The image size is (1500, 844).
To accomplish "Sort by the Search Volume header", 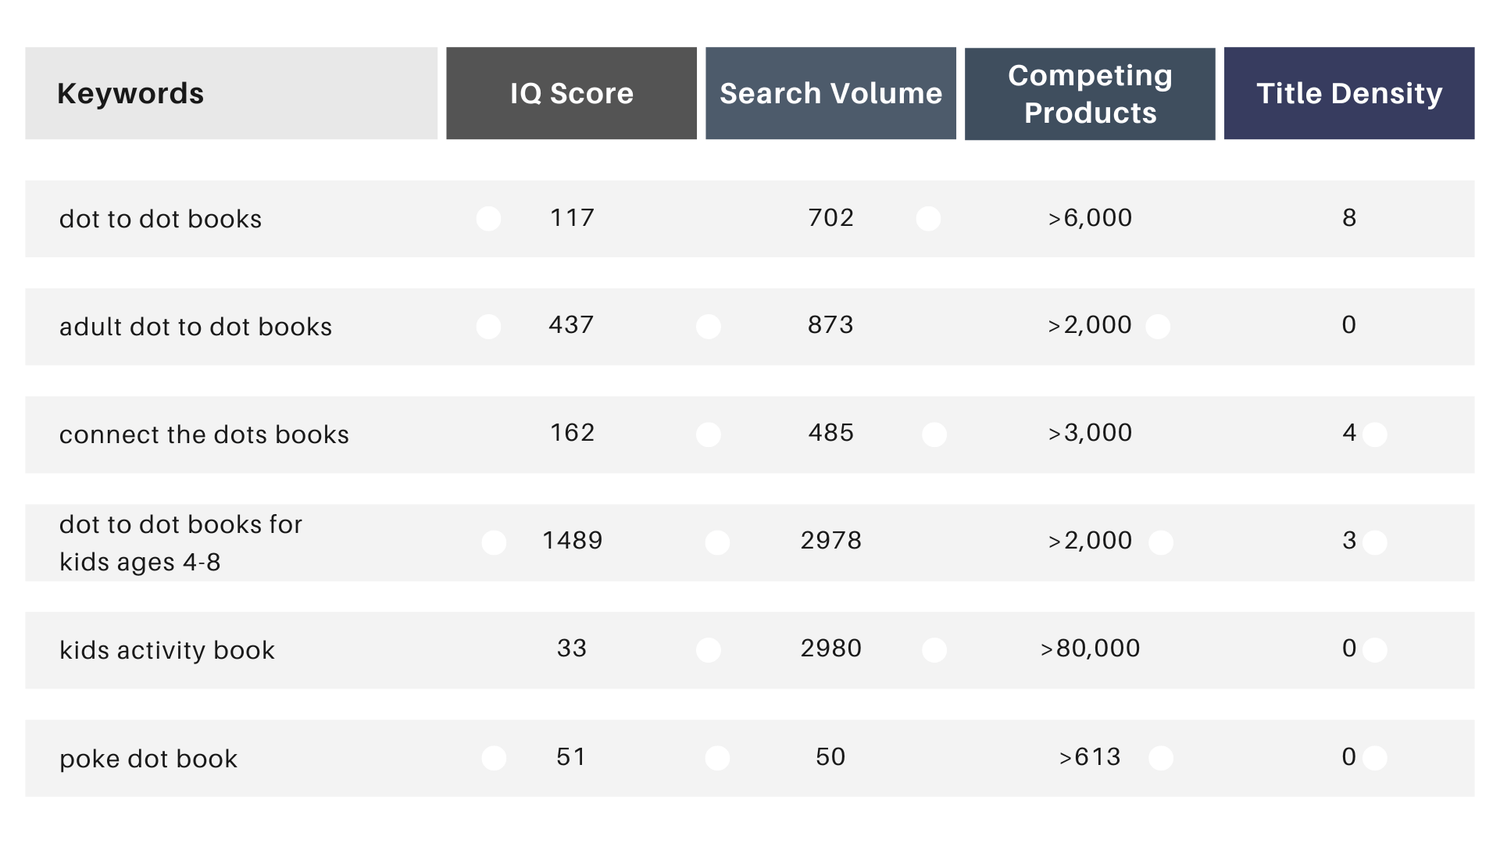I will (830, 94).
